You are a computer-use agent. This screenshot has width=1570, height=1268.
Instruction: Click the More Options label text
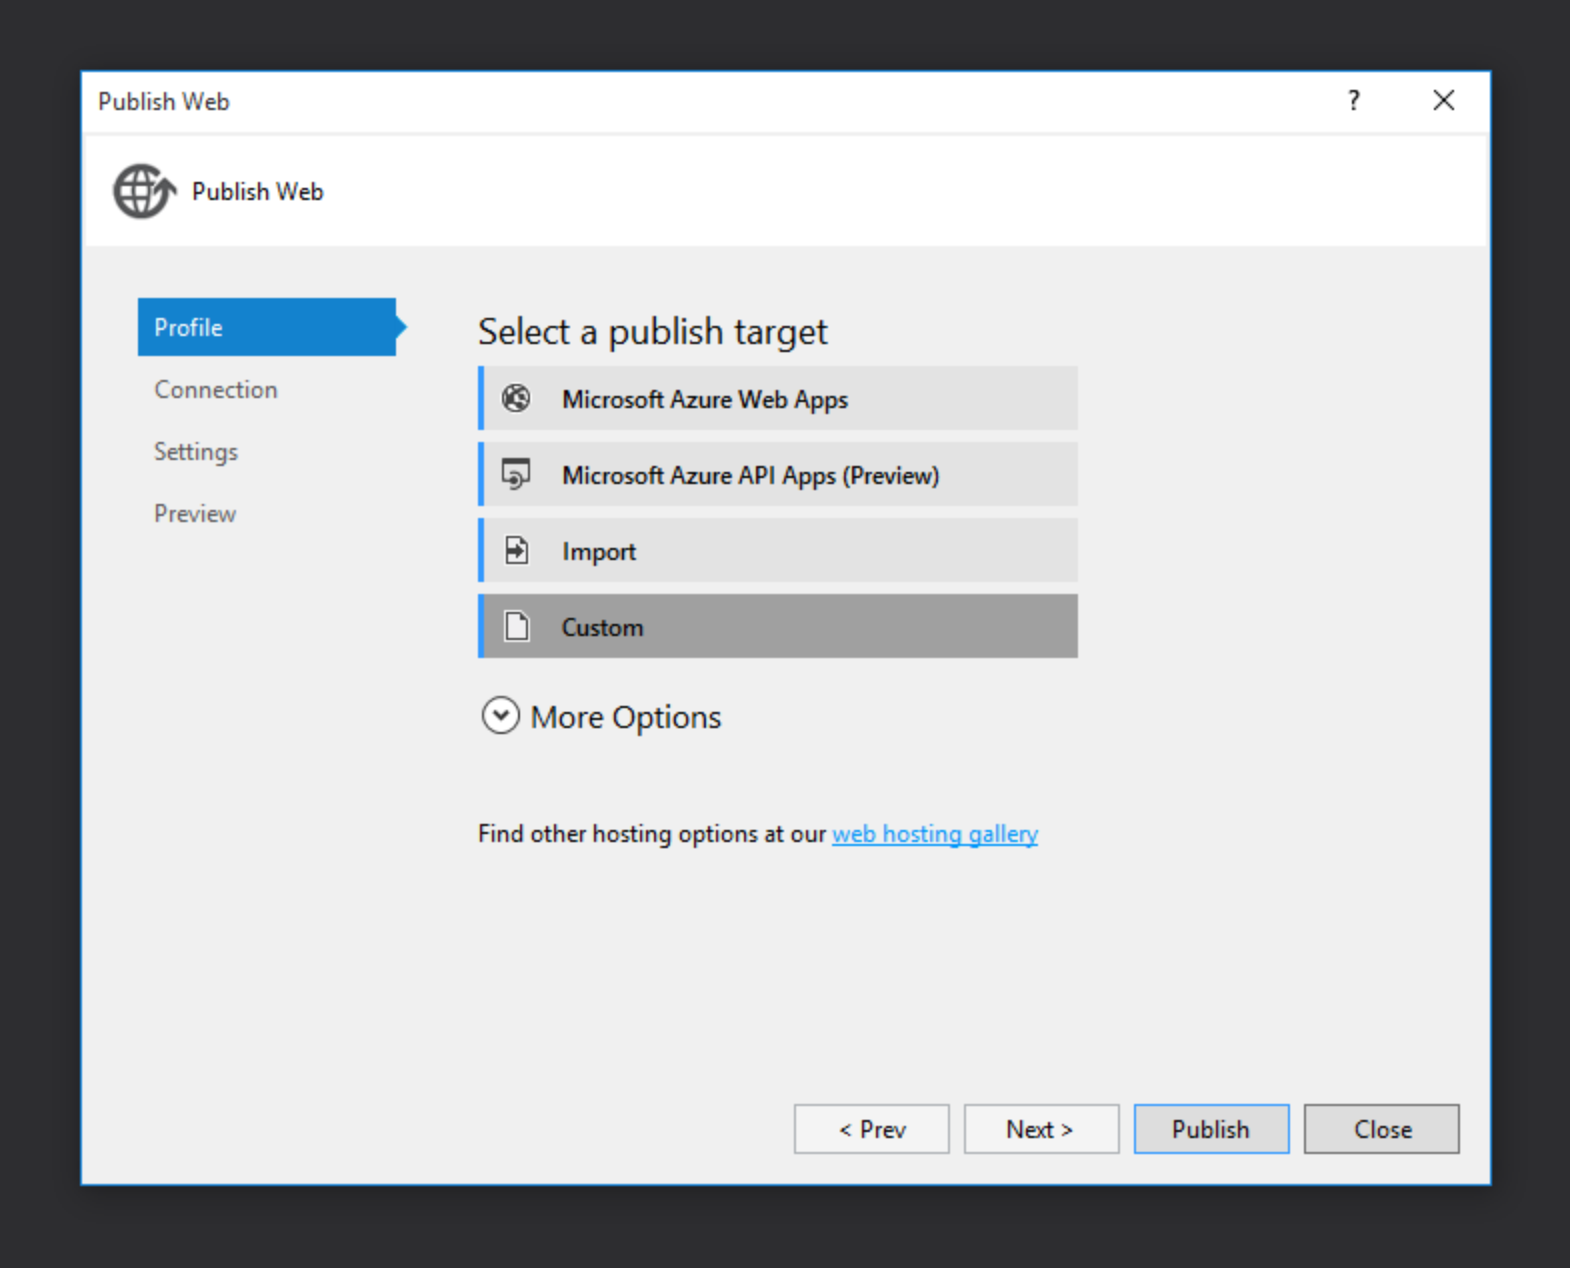pos(626,717)
